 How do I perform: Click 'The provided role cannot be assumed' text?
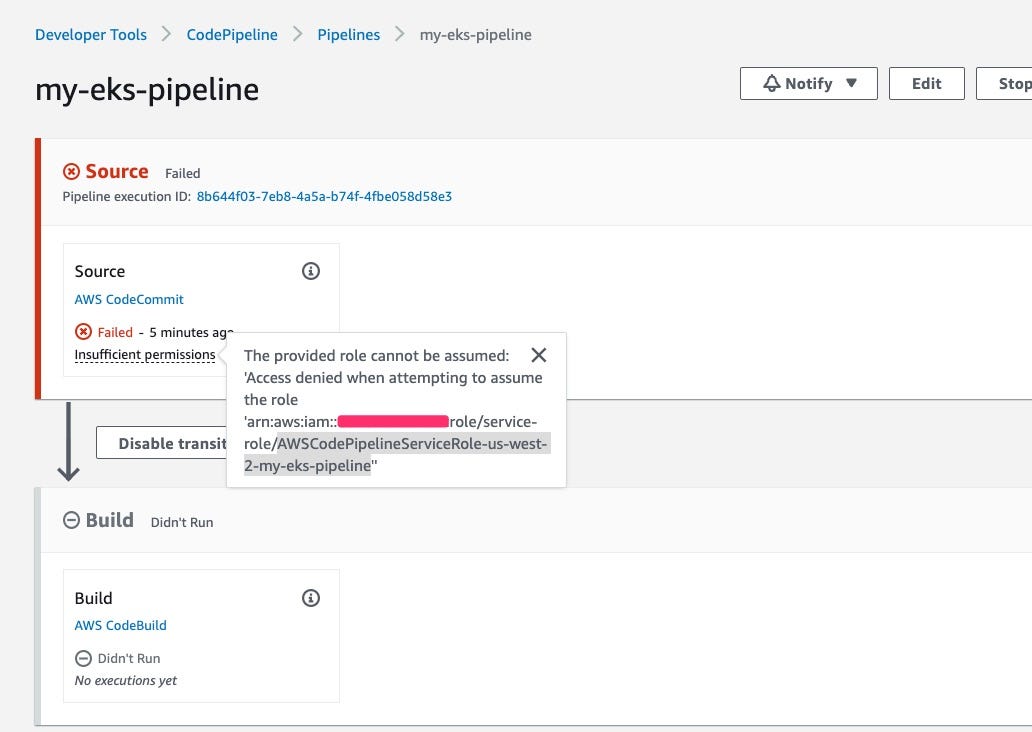(376, 355)
